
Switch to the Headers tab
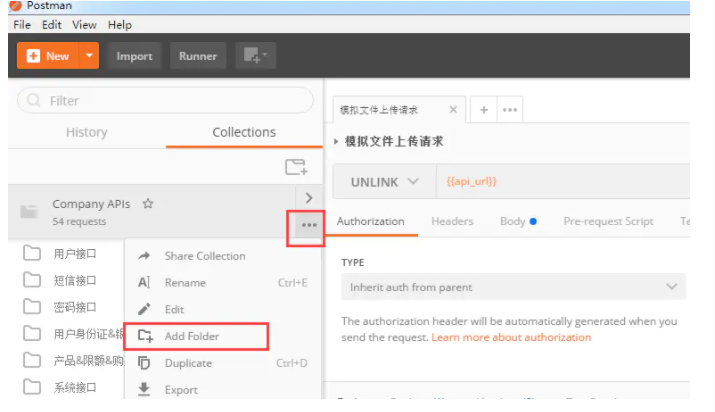[x=452, y=221]
